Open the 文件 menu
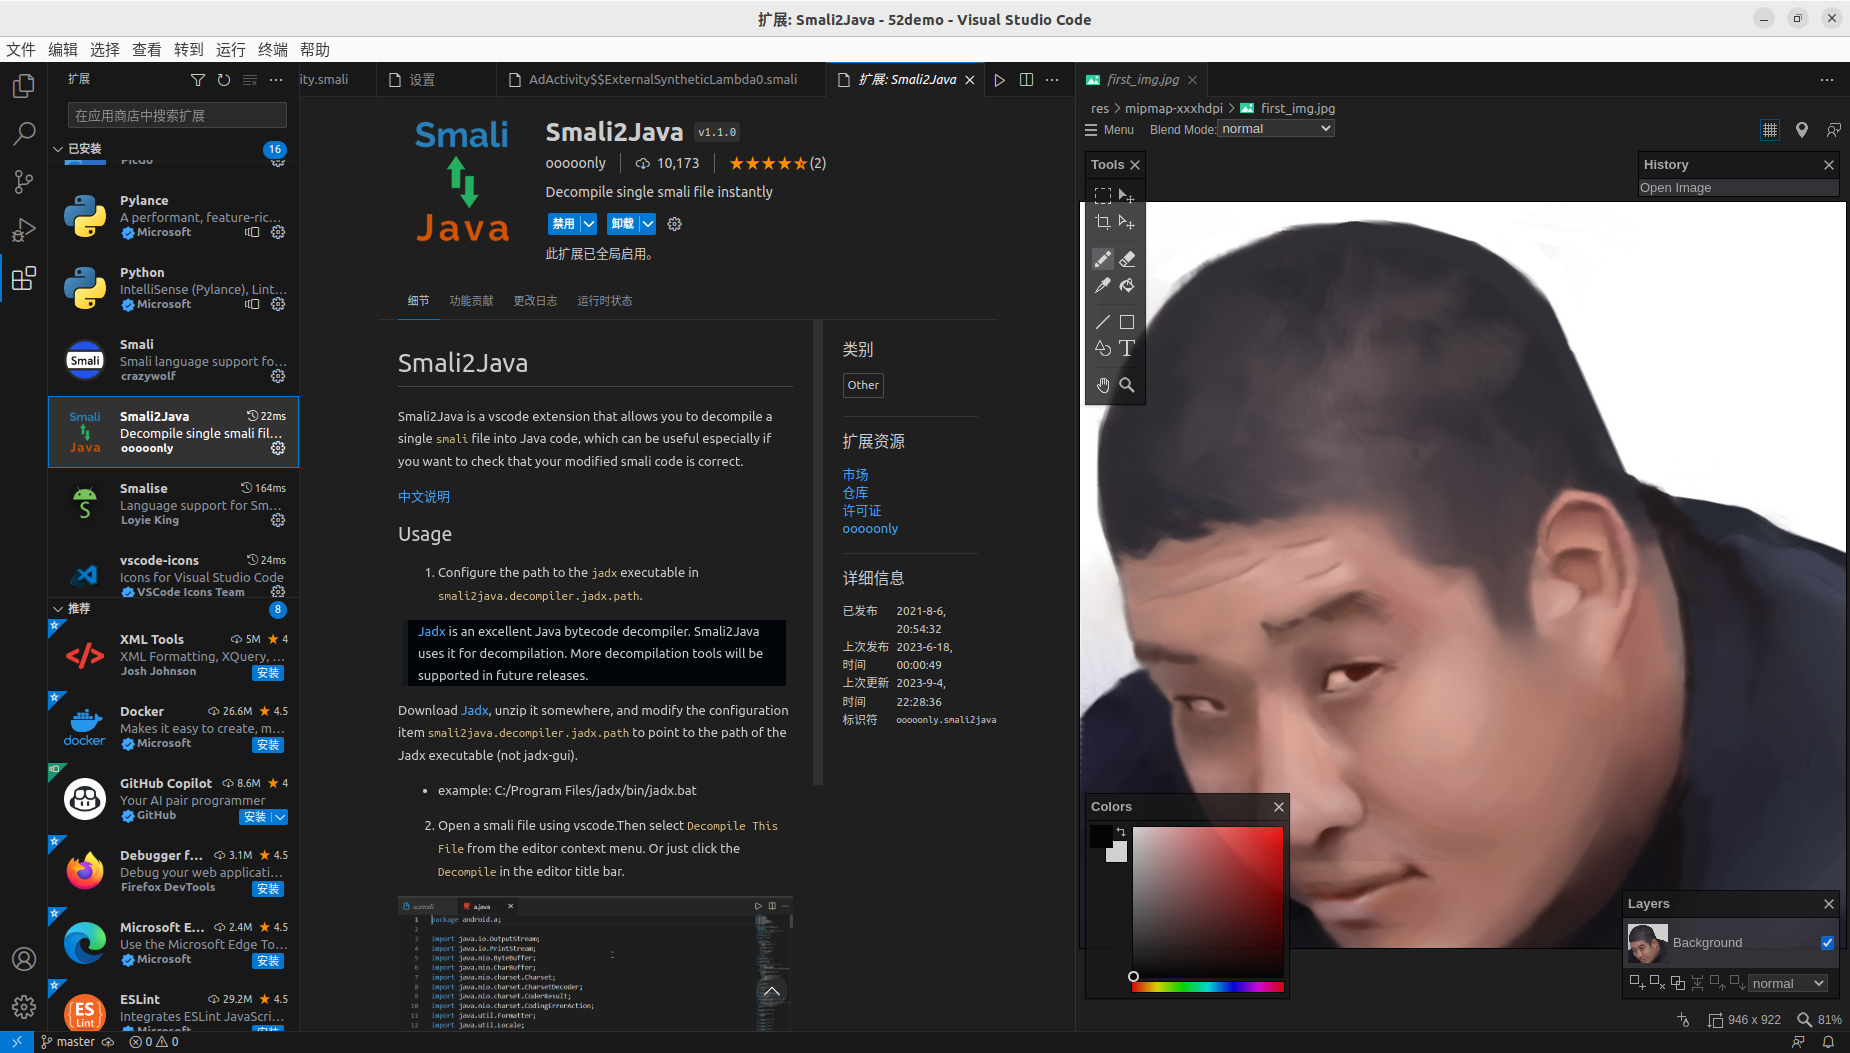Image resolution: width=1850 pixels, height=1053 pixels. (20, 50)
